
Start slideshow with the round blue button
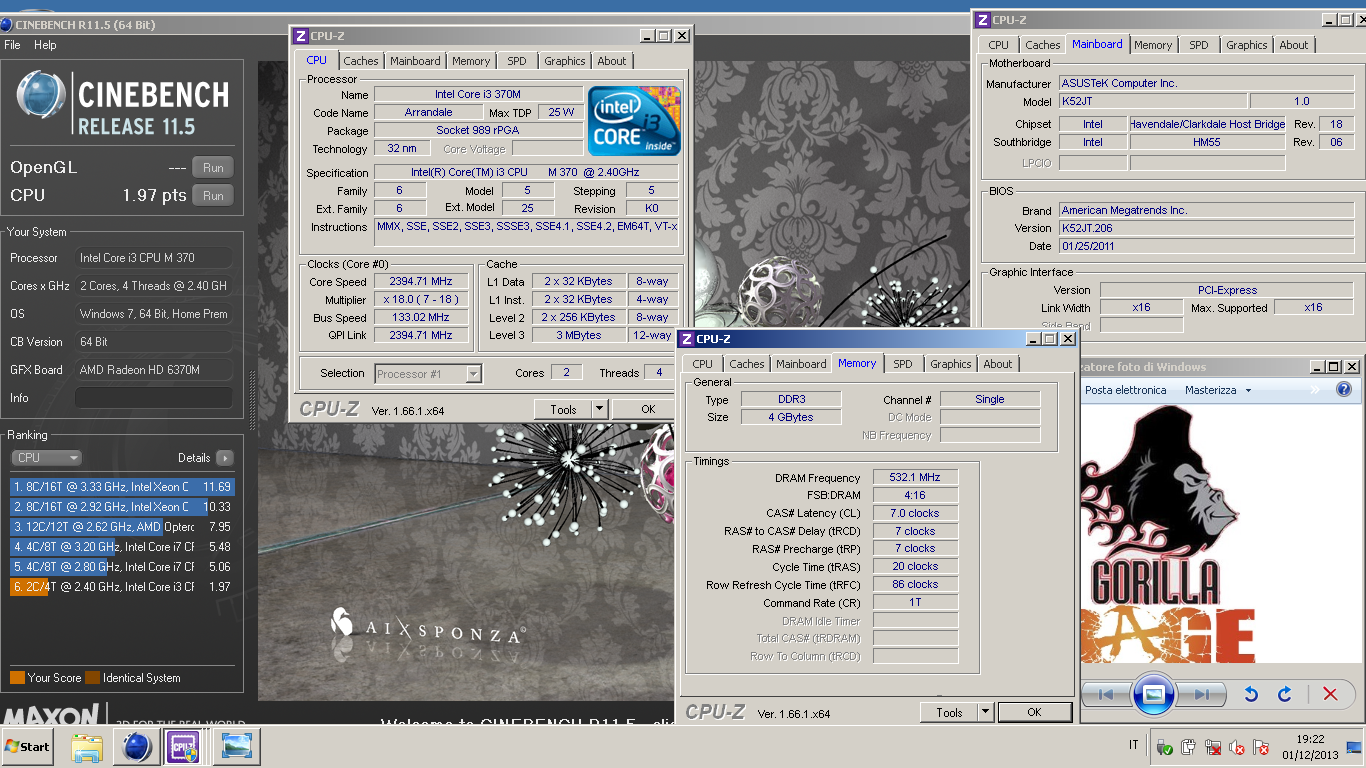click(1153, 694)
